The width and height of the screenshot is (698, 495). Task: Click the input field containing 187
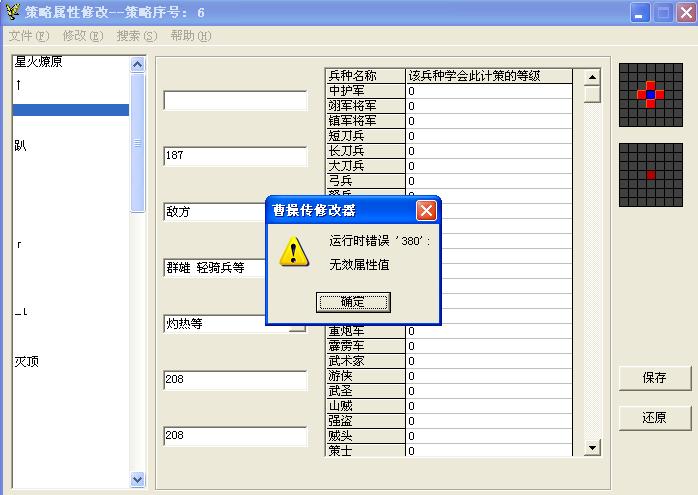coord(235,156)
